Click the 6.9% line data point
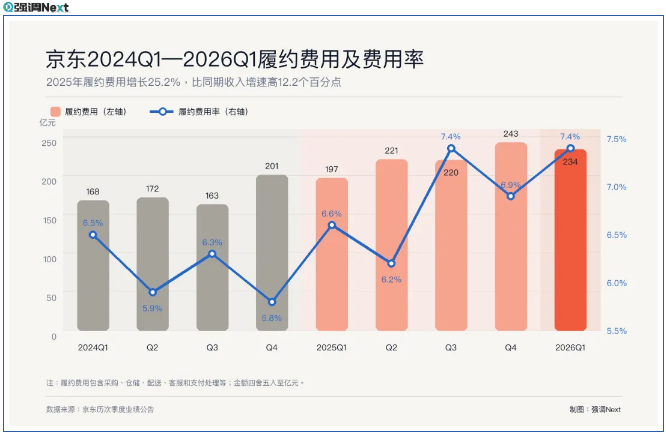The width and height of the screenshot is (666, 433). (511, 196)
